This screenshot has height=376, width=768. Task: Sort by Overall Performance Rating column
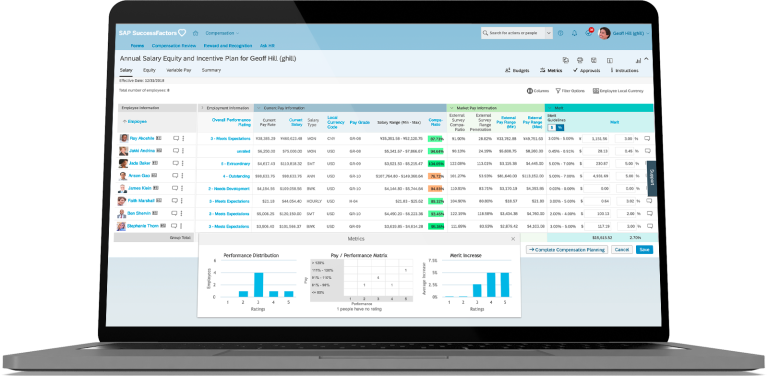232,122
